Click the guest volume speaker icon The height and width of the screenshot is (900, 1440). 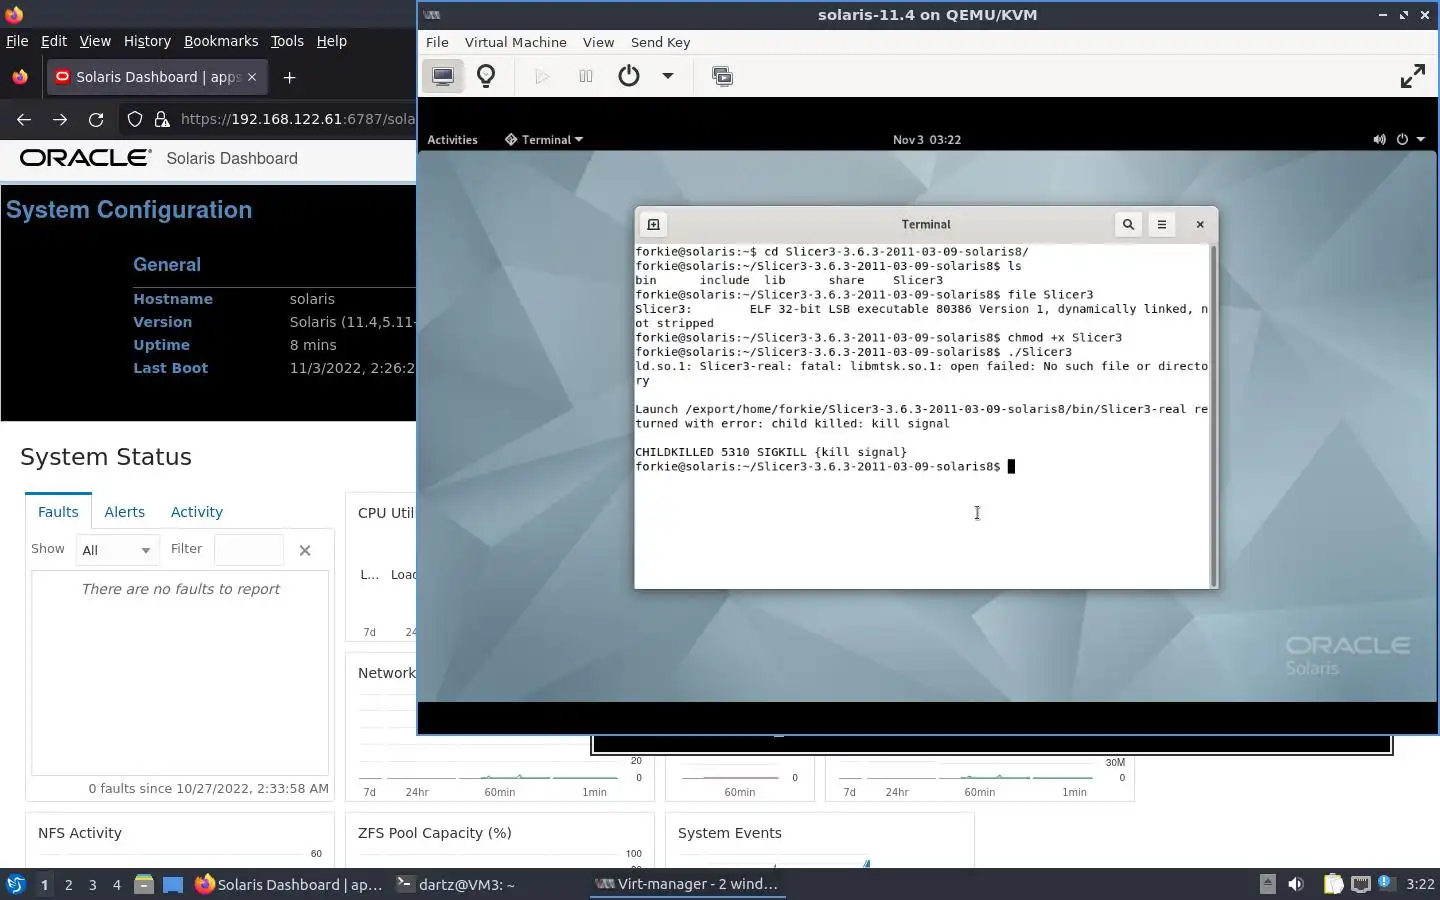click(x=1380, y=140)
